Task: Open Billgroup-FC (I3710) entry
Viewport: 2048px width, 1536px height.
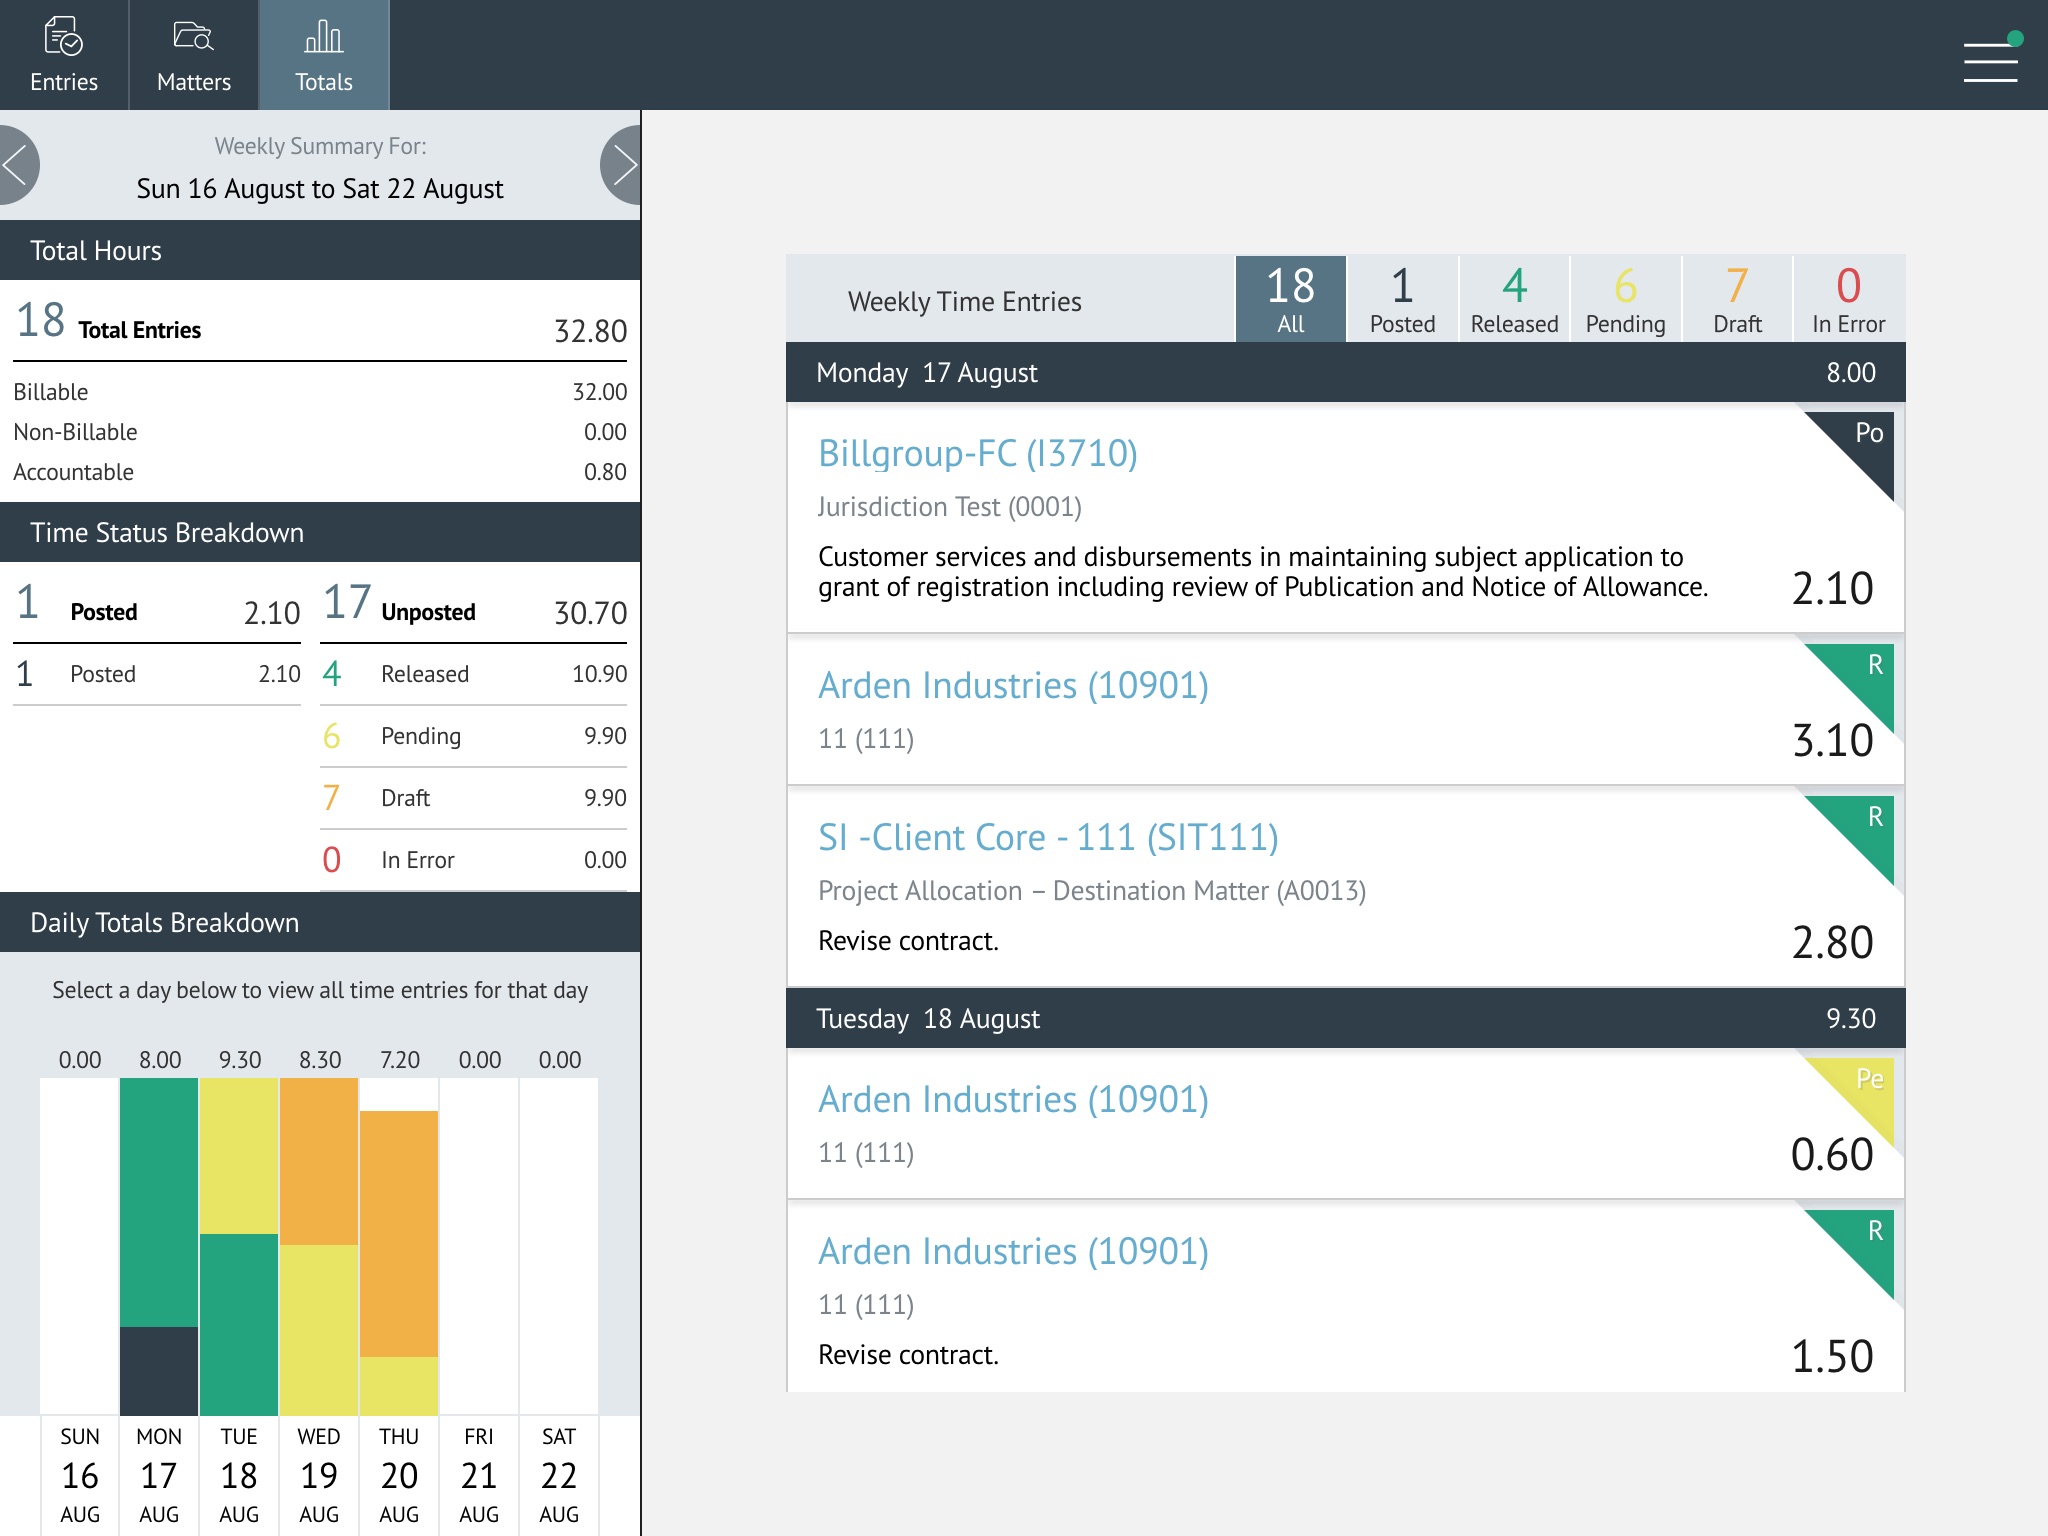Action: (x=977, y=453)
